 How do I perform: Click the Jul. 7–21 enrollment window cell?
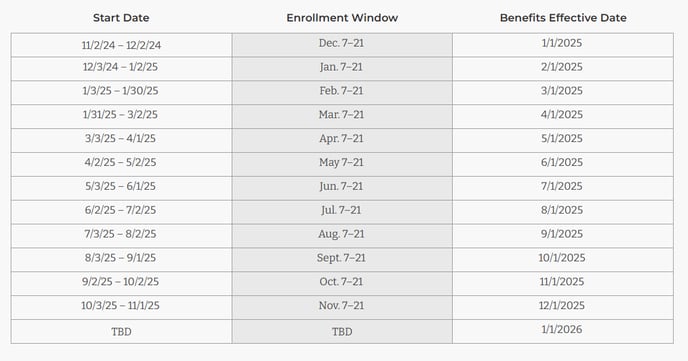point(342,212)
